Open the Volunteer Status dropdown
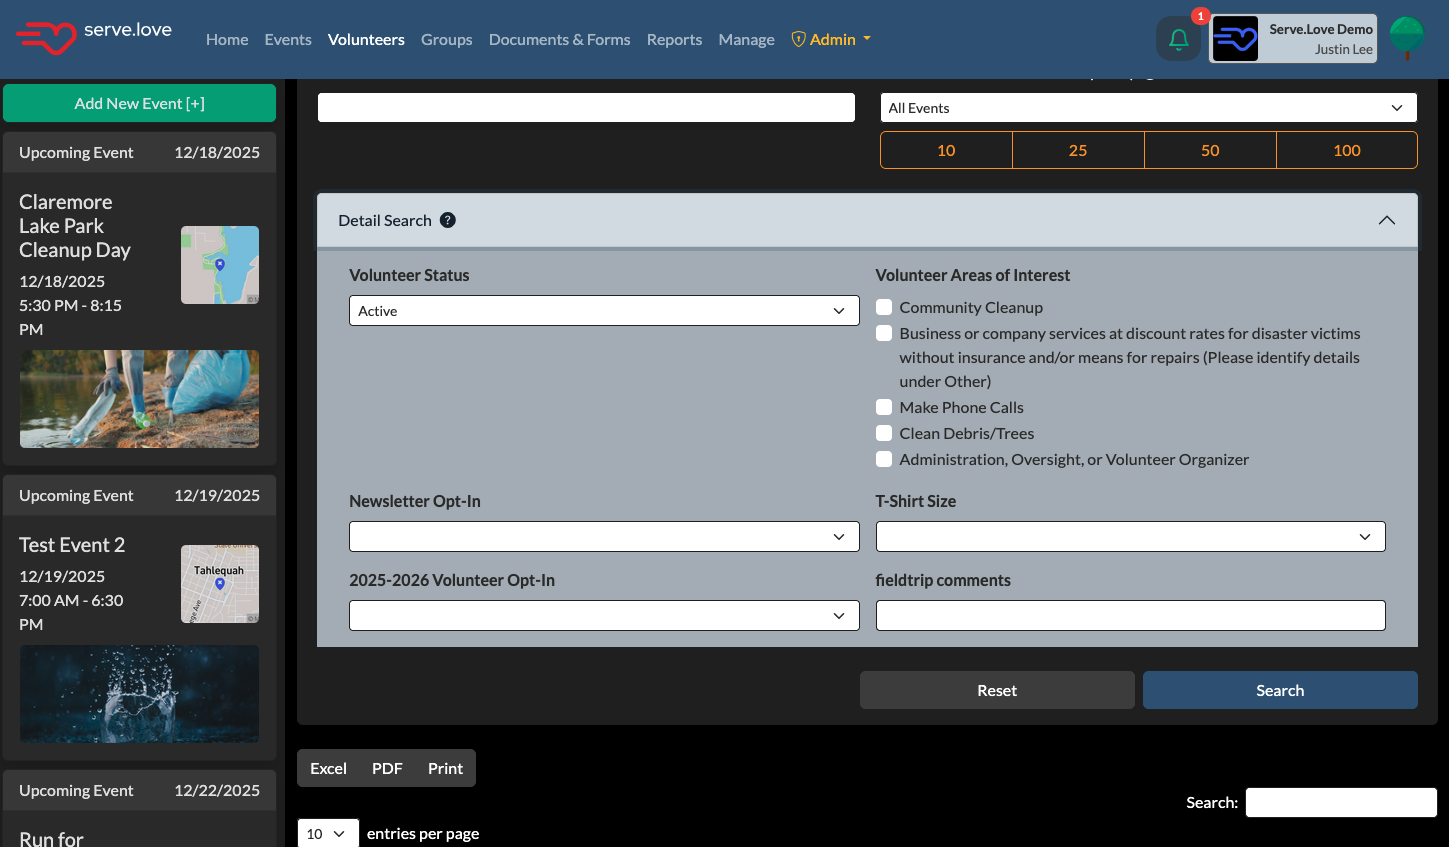This screenshot has width=1449, height=847. coord(604,311)
